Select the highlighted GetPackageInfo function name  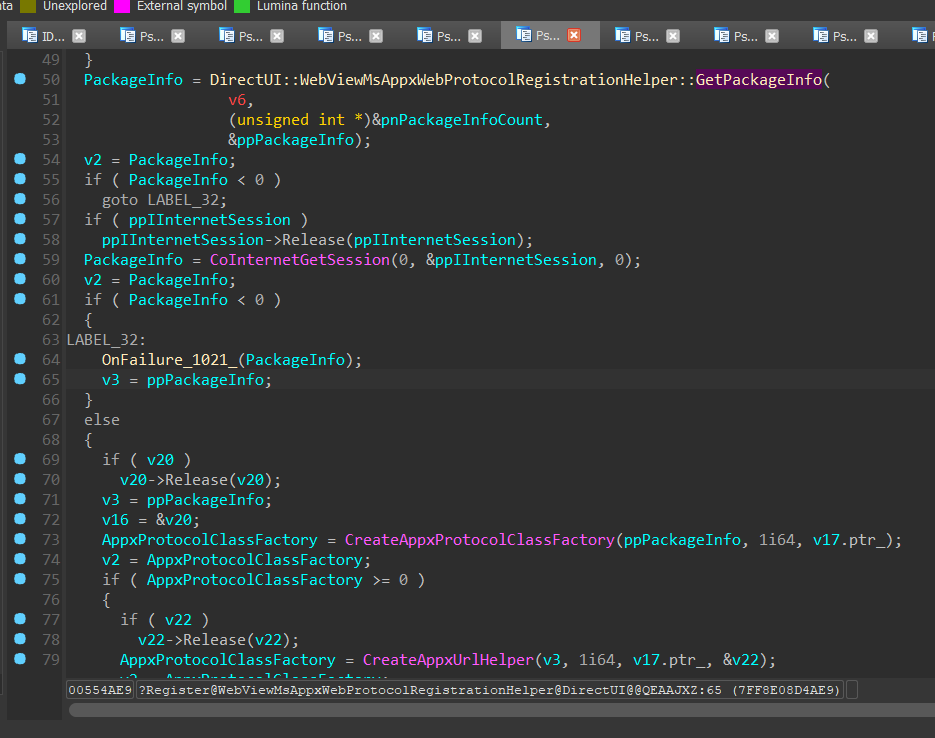coord(759,80)
